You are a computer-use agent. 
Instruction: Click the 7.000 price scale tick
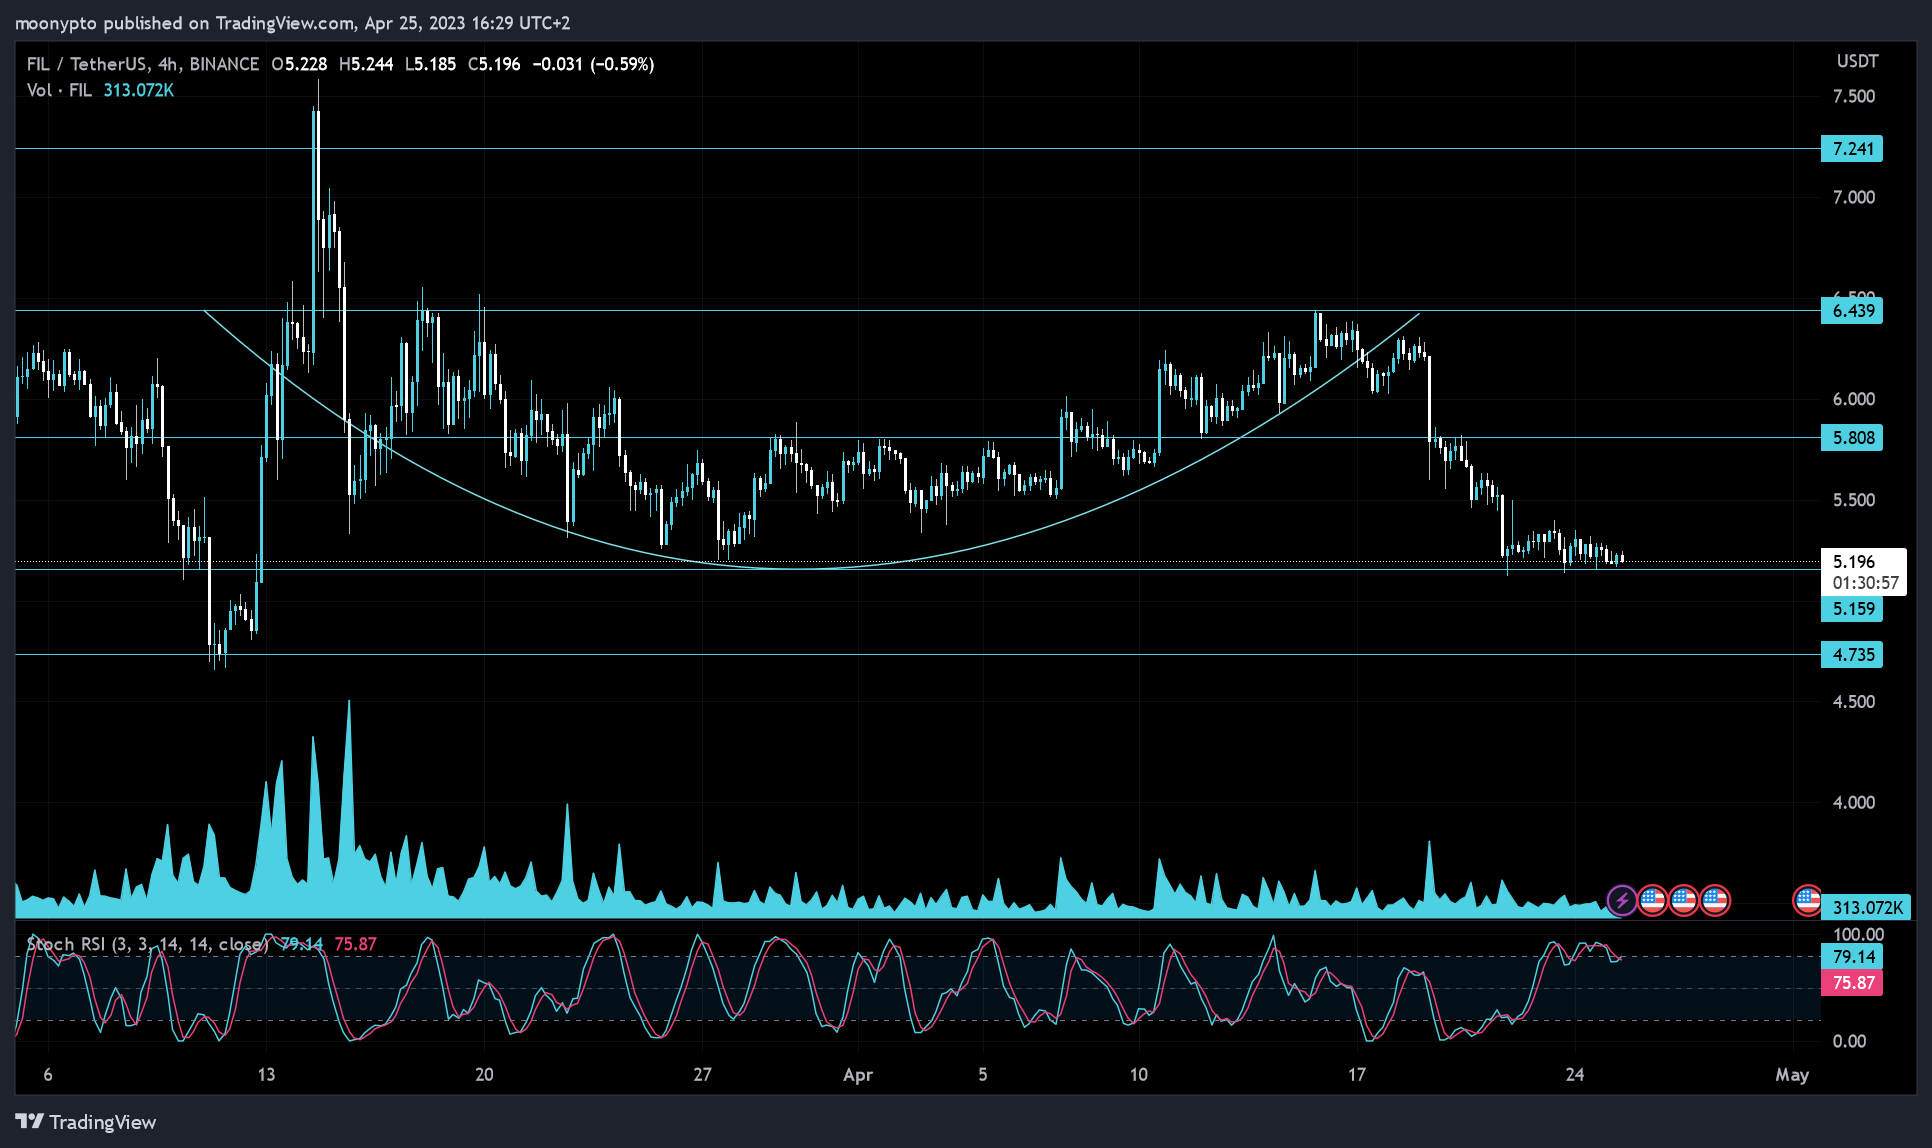point(1853,197)
